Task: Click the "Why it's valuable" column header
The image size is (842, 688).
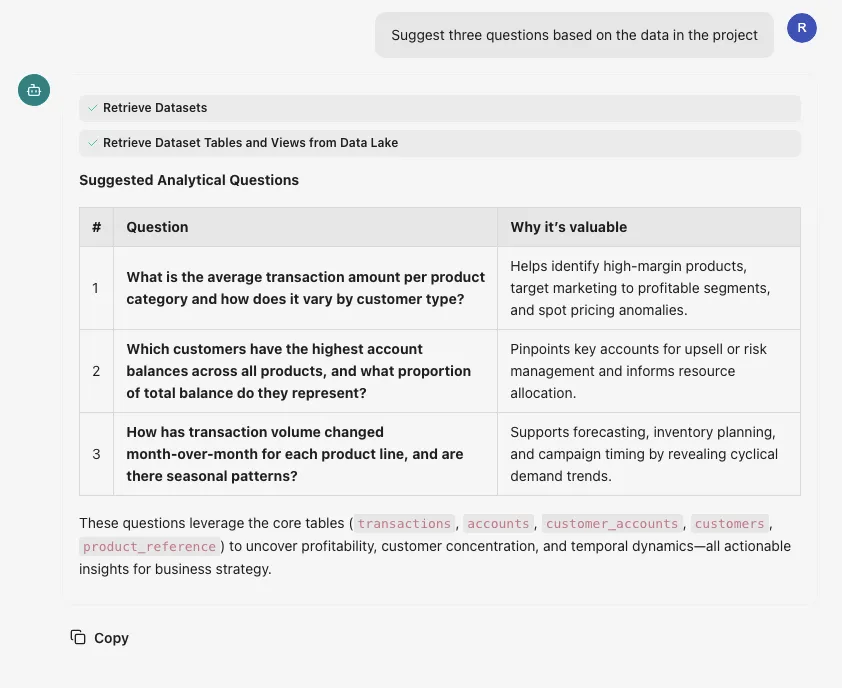Action: (x=568, y=227)
